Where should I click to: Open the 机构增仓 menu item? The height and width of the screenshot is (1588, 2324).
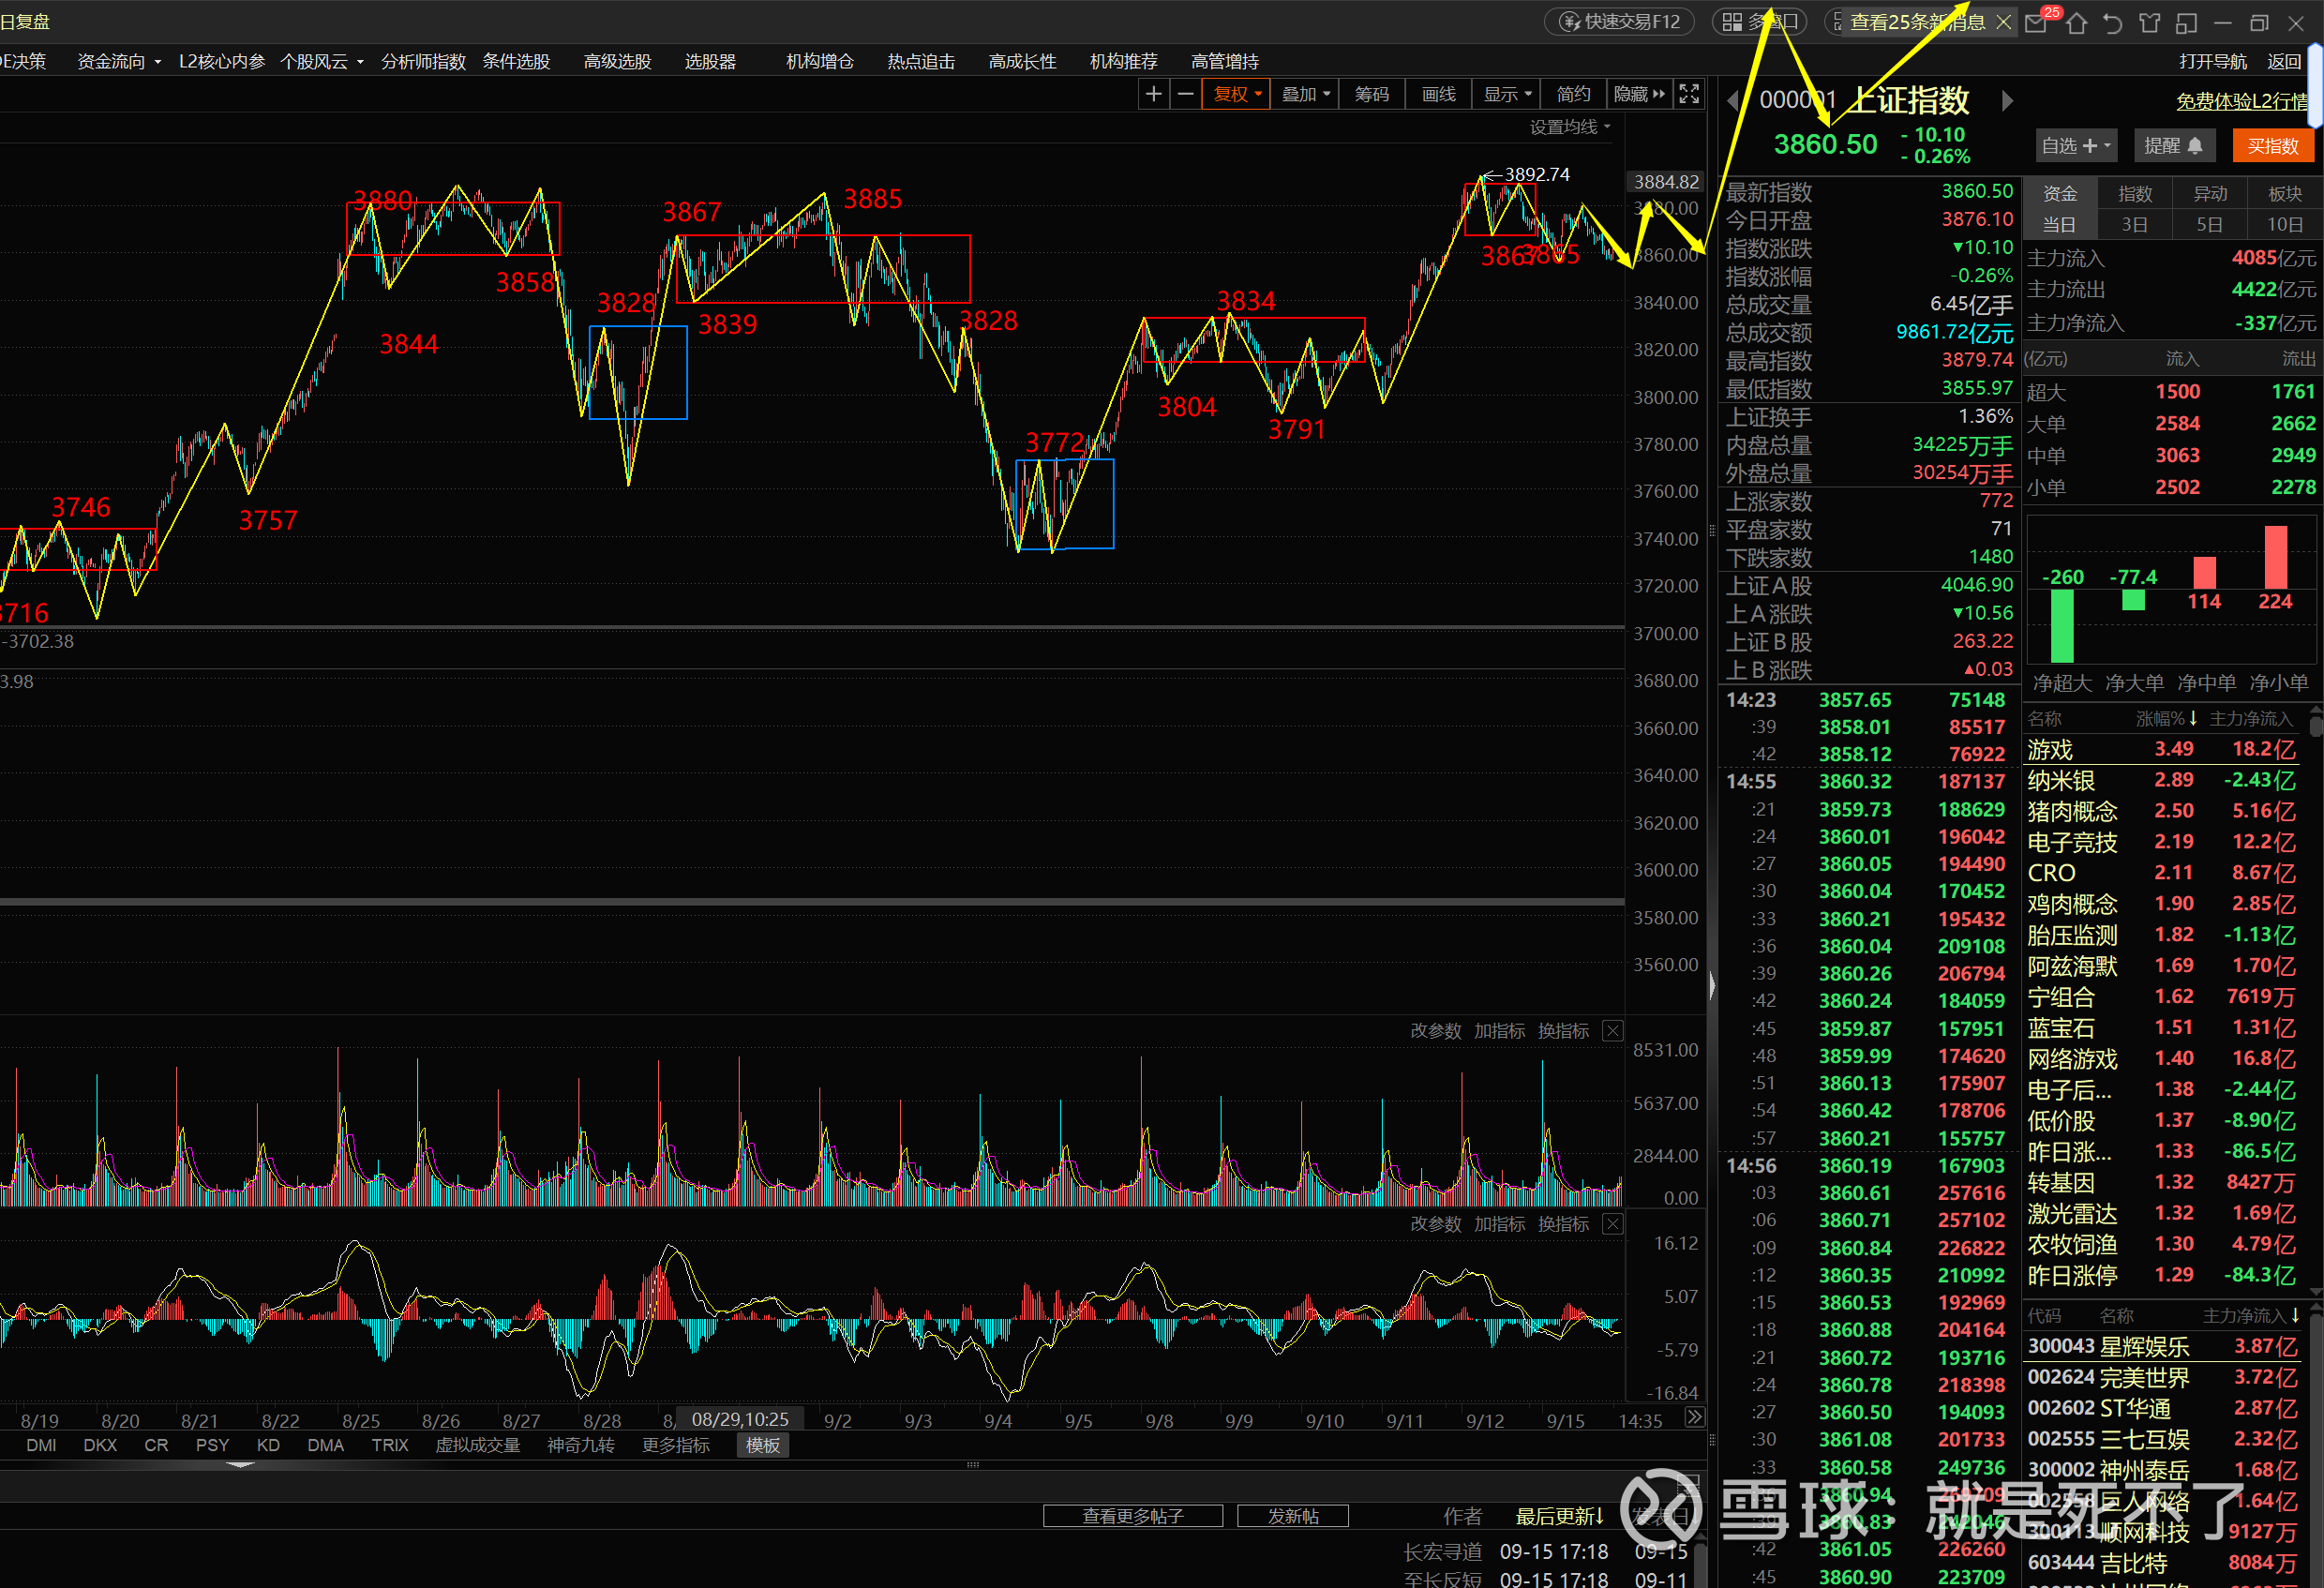click(x=819, y=61)
